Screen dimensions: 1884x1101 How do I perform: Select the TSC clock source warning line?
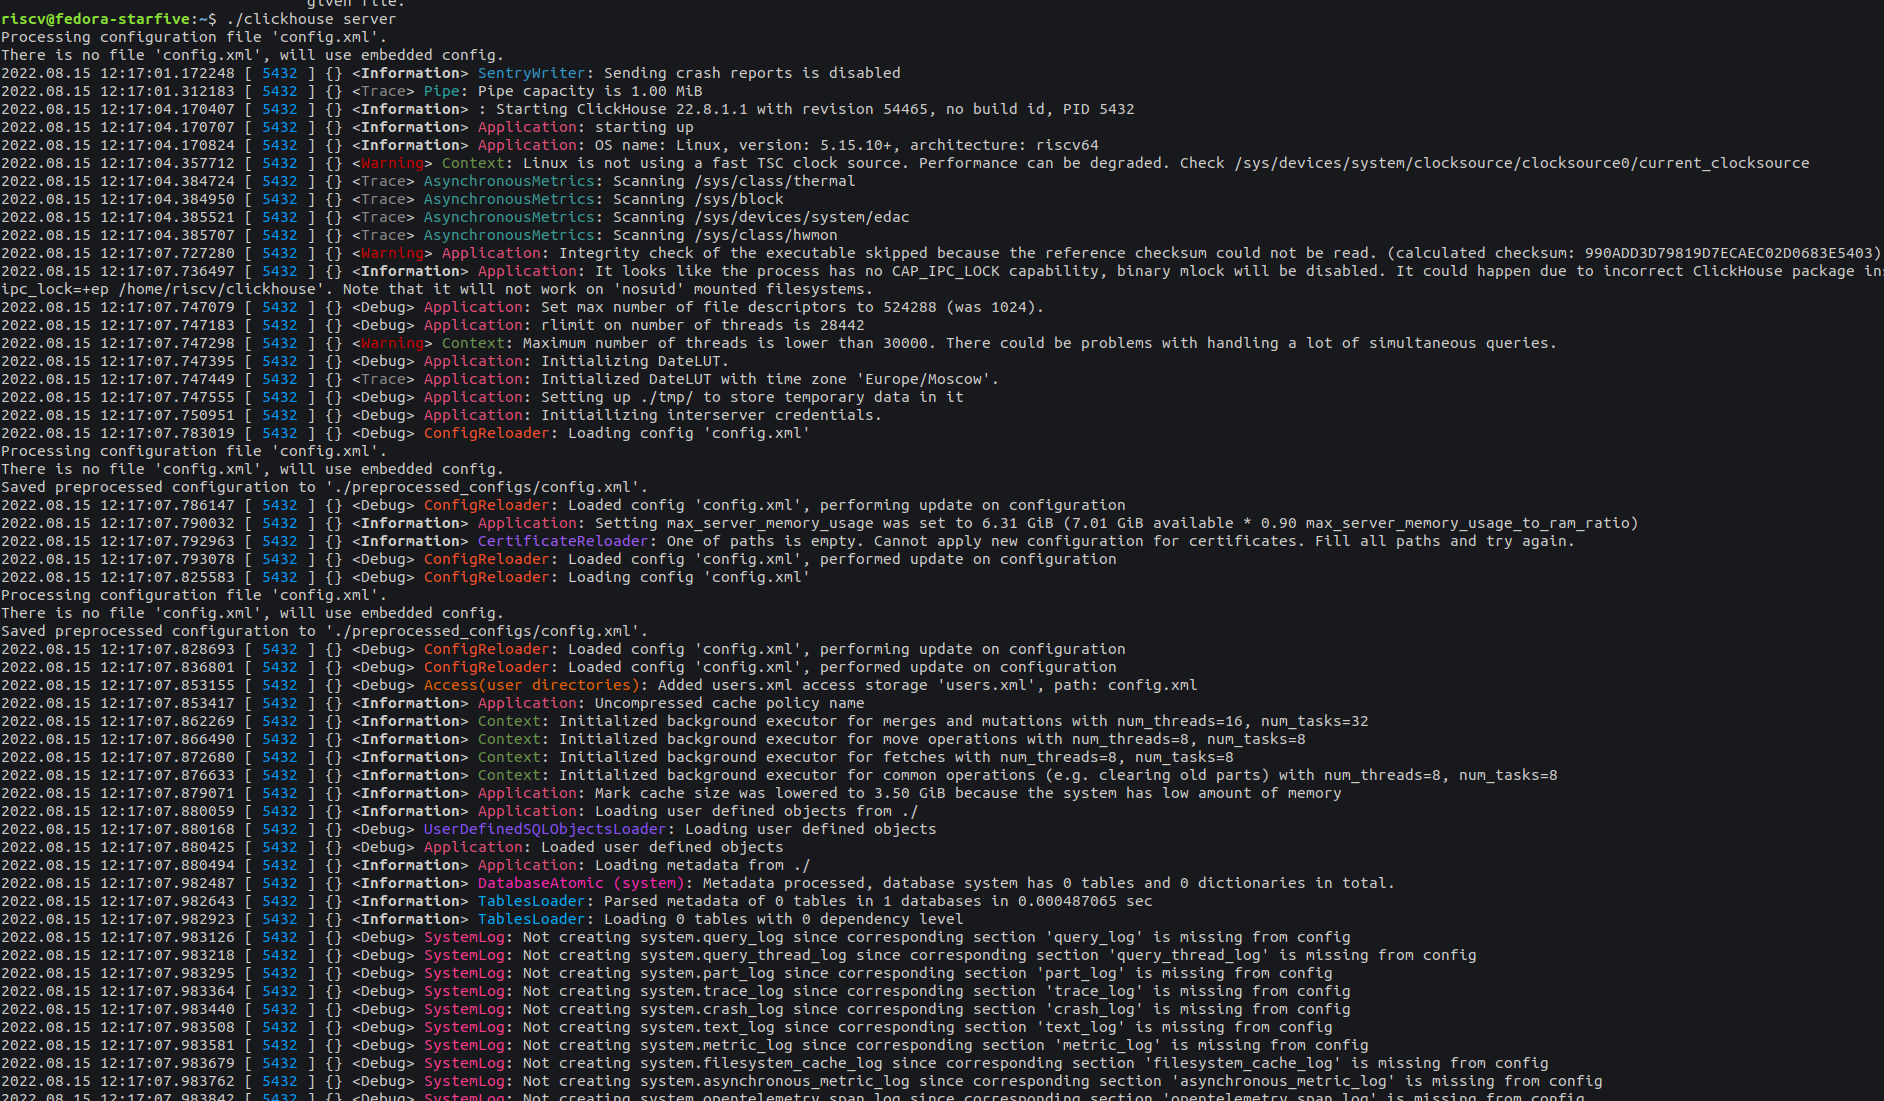[900, 163]
